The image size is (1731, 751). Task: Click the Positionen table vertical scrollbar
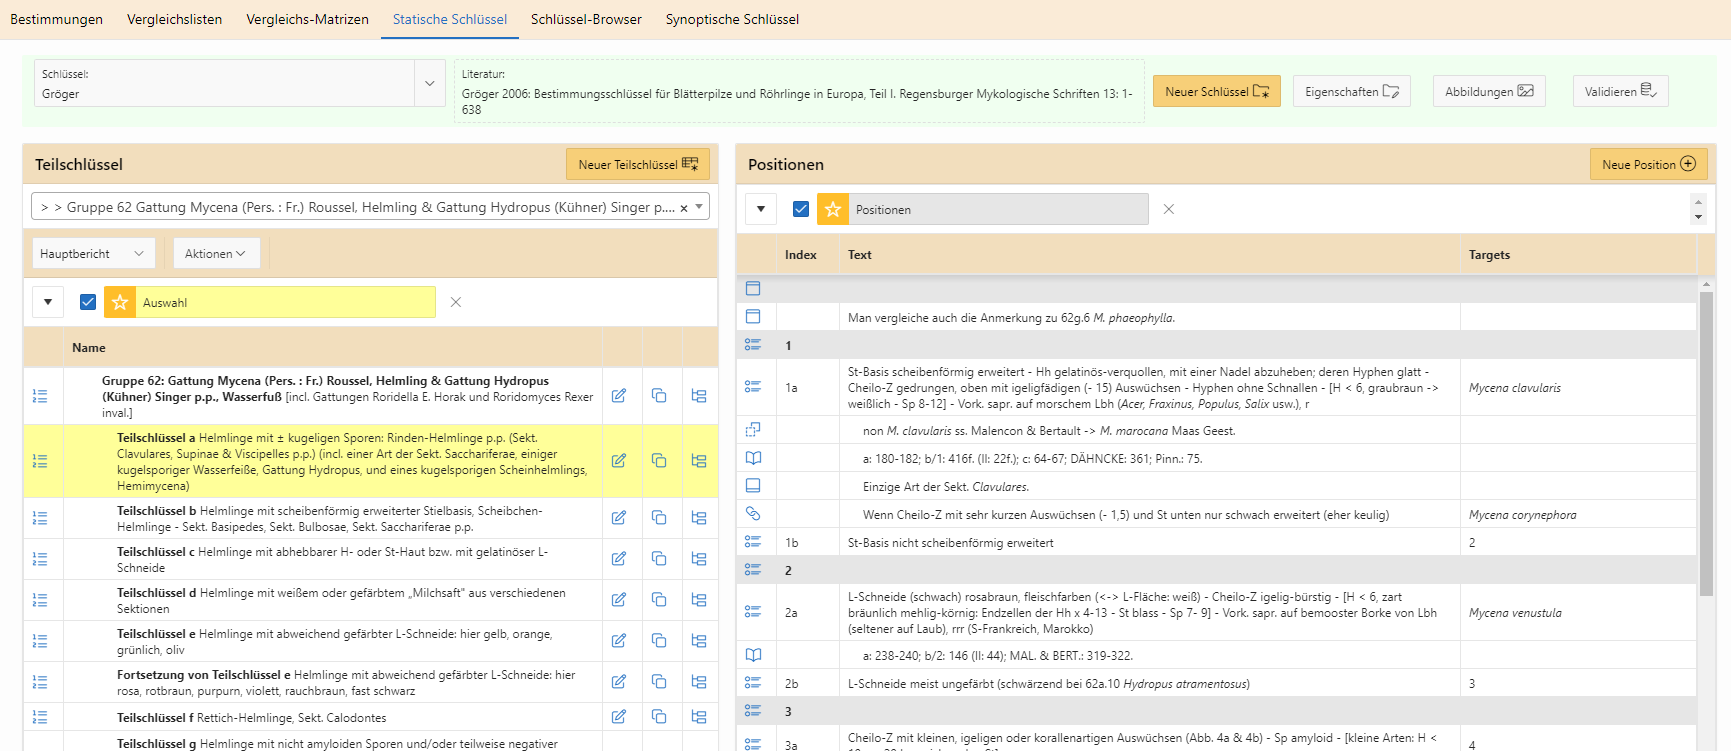pyautogui.click(x=1706, y=440)
